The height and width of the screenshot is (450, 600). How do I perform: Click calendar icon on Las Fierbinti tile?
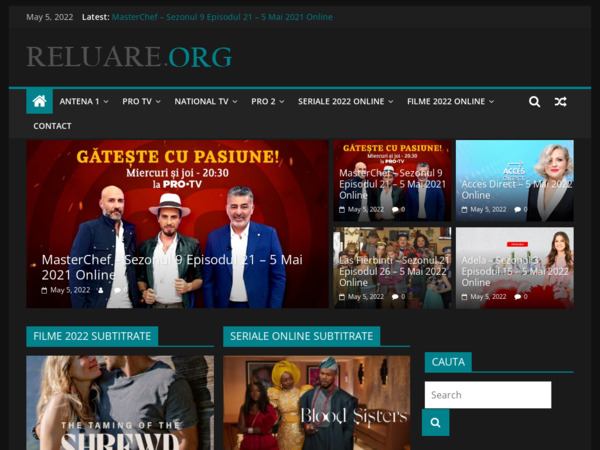(x=342, y=297)
